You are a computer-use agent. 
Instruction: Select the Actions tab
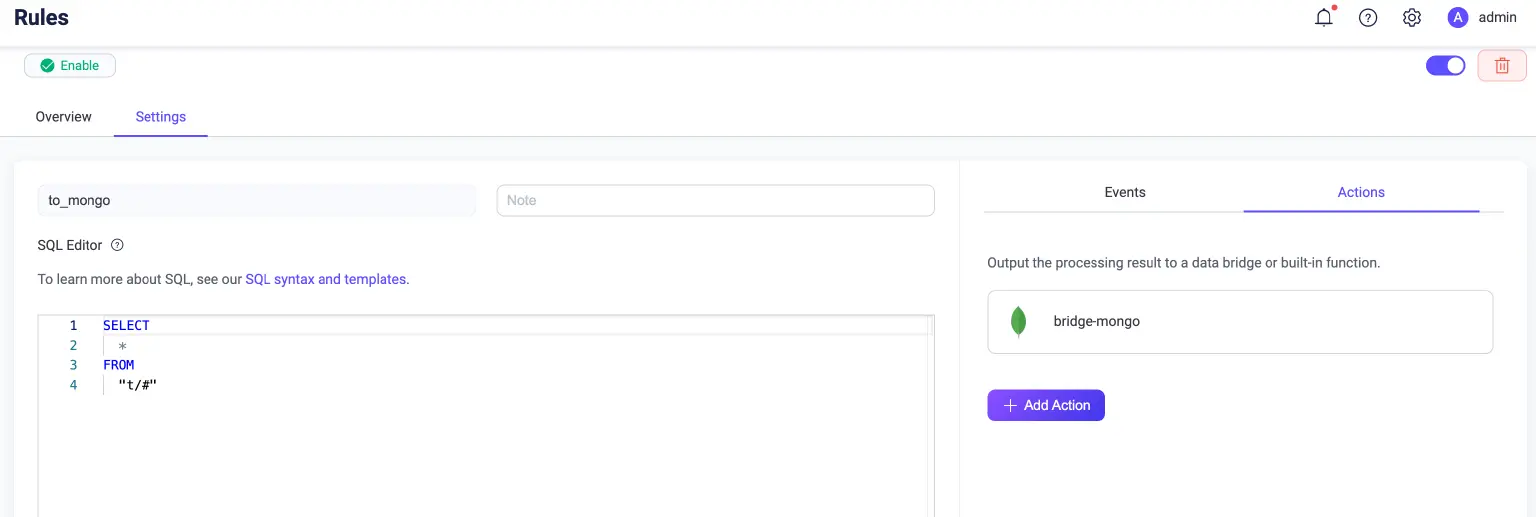(1361, 192)
